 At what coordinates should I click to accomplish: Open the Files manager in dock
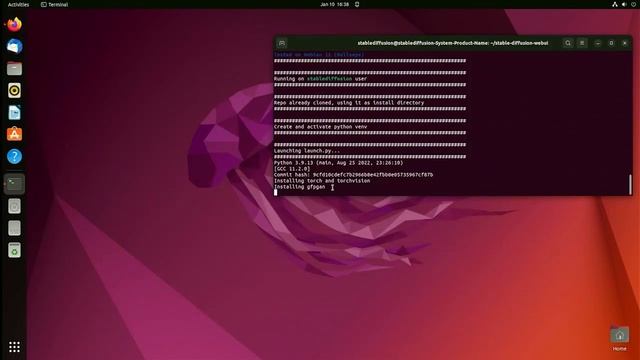click(14, 69)
